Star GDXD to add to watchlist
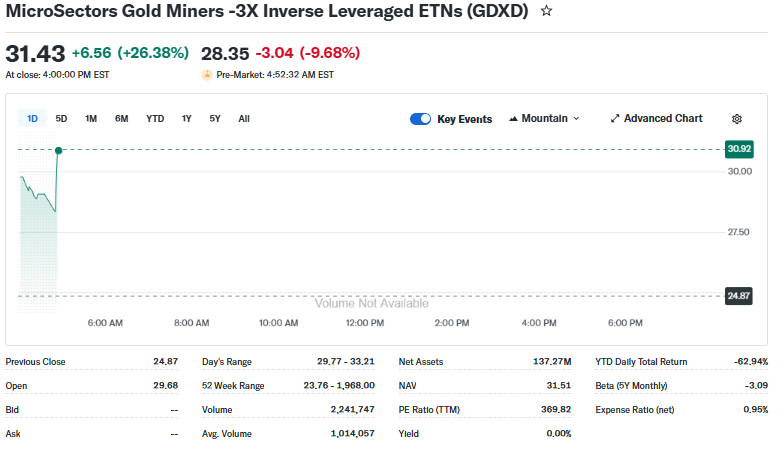 coord(546,11)
